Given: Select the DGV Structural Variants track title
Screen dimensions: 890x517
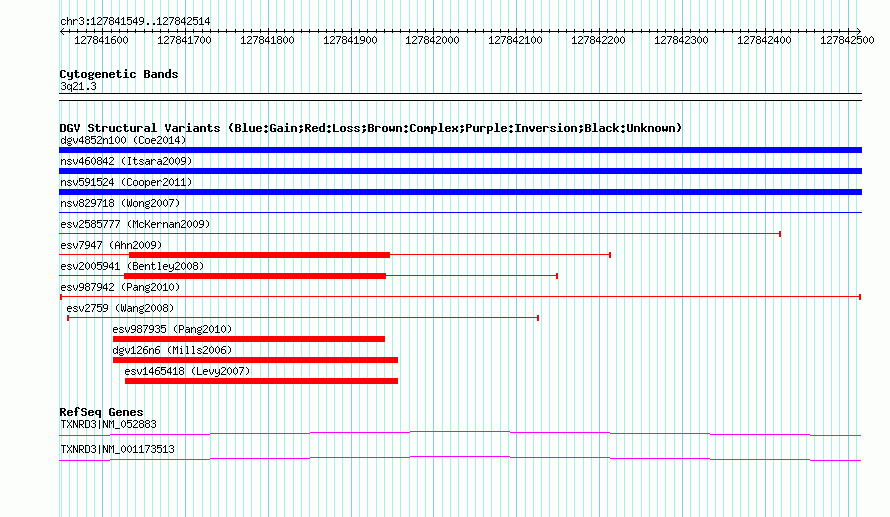Looking at the screenshot, I should pos(371,128).
